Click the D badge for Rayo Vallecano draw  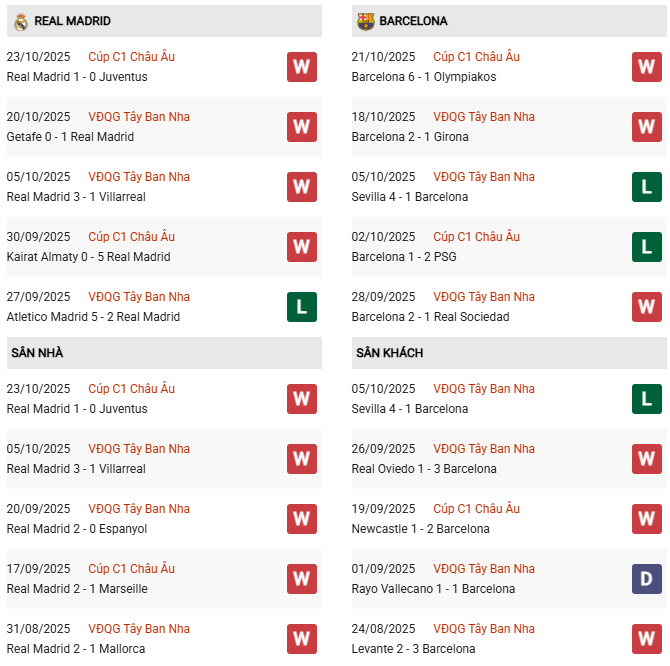tap(647, 579)
